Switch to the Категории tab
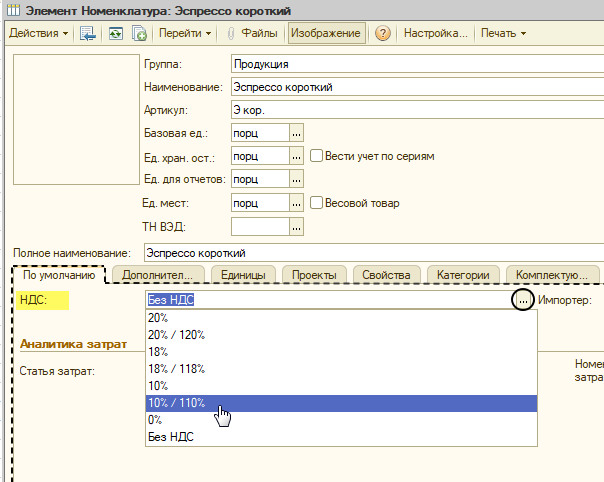The height and width of the screenshot is (482, 604). click(x=463, y=275)
